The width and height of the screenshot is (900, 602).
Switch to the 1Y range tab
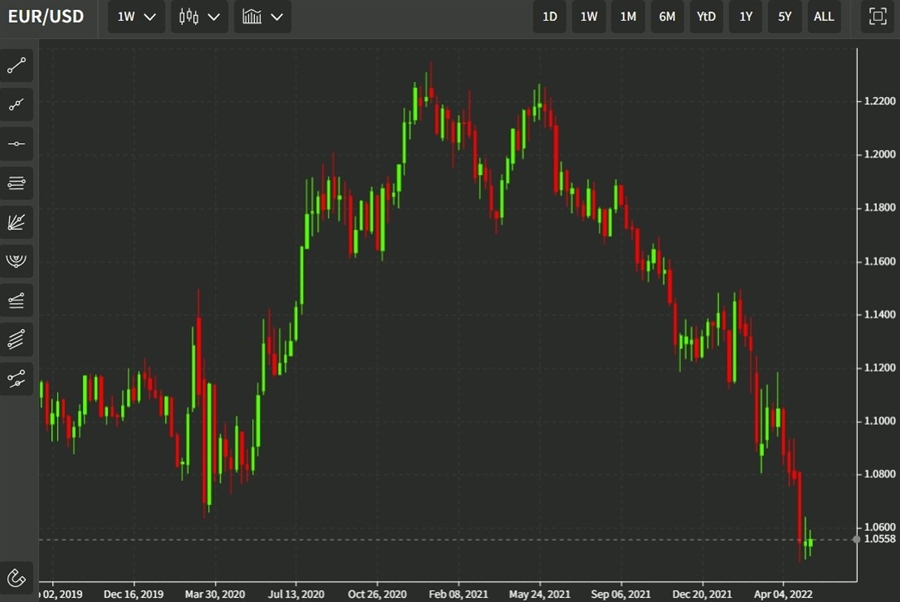click(745, 16)
